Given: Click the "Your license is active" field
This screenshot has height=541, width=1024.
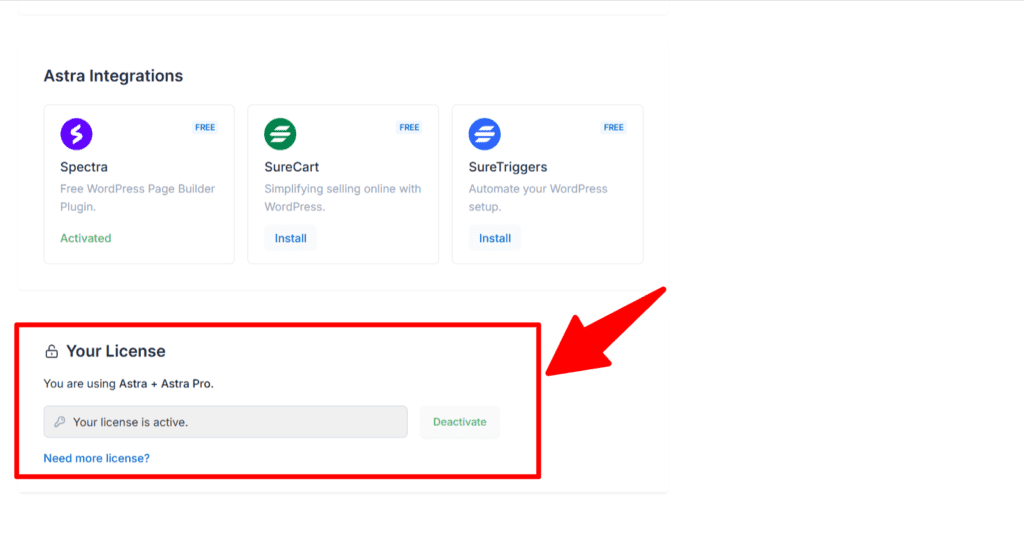Looking at the screenshot, I should tap(226, 422).
